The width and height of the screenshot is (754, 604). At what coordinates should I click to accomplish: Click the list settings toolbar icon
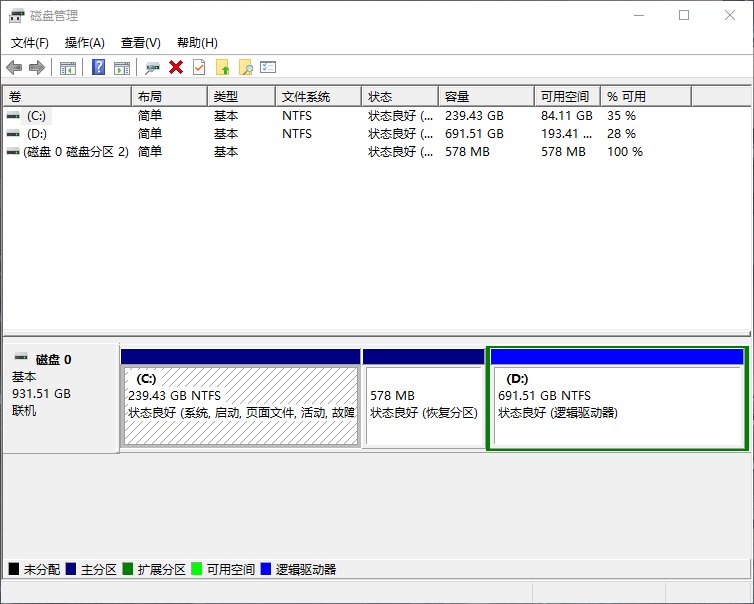click(x=268, y=67)
